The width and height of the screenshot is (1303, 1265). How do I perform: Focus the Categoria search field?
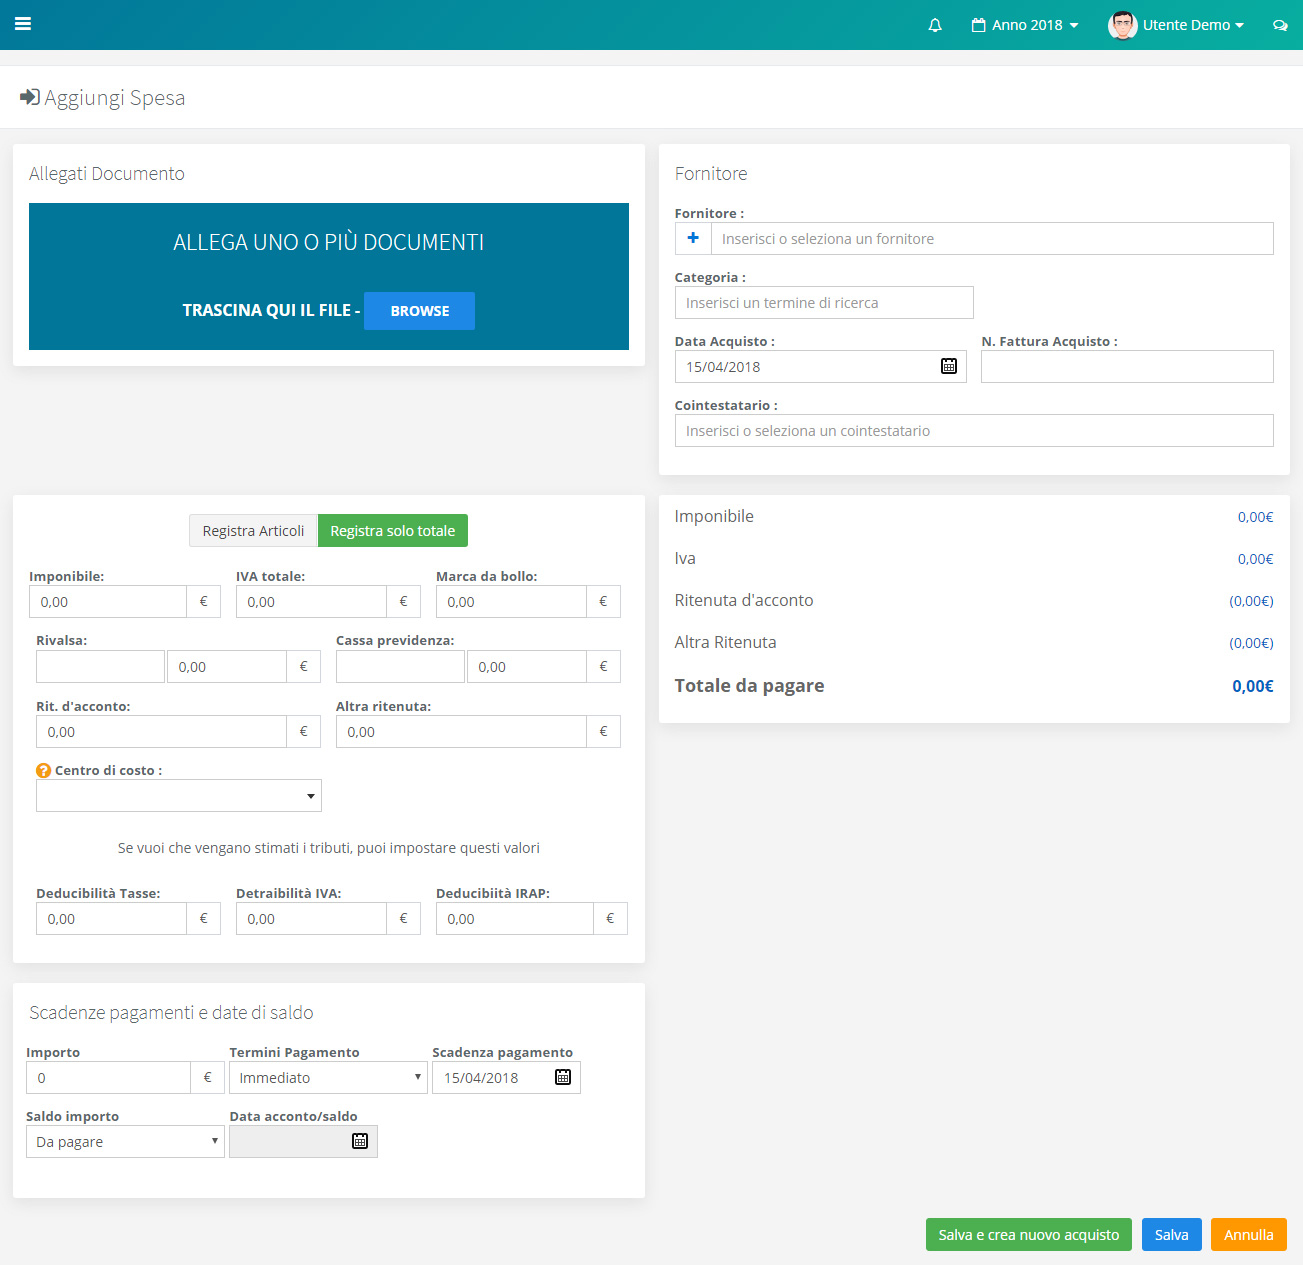(824, 302)
